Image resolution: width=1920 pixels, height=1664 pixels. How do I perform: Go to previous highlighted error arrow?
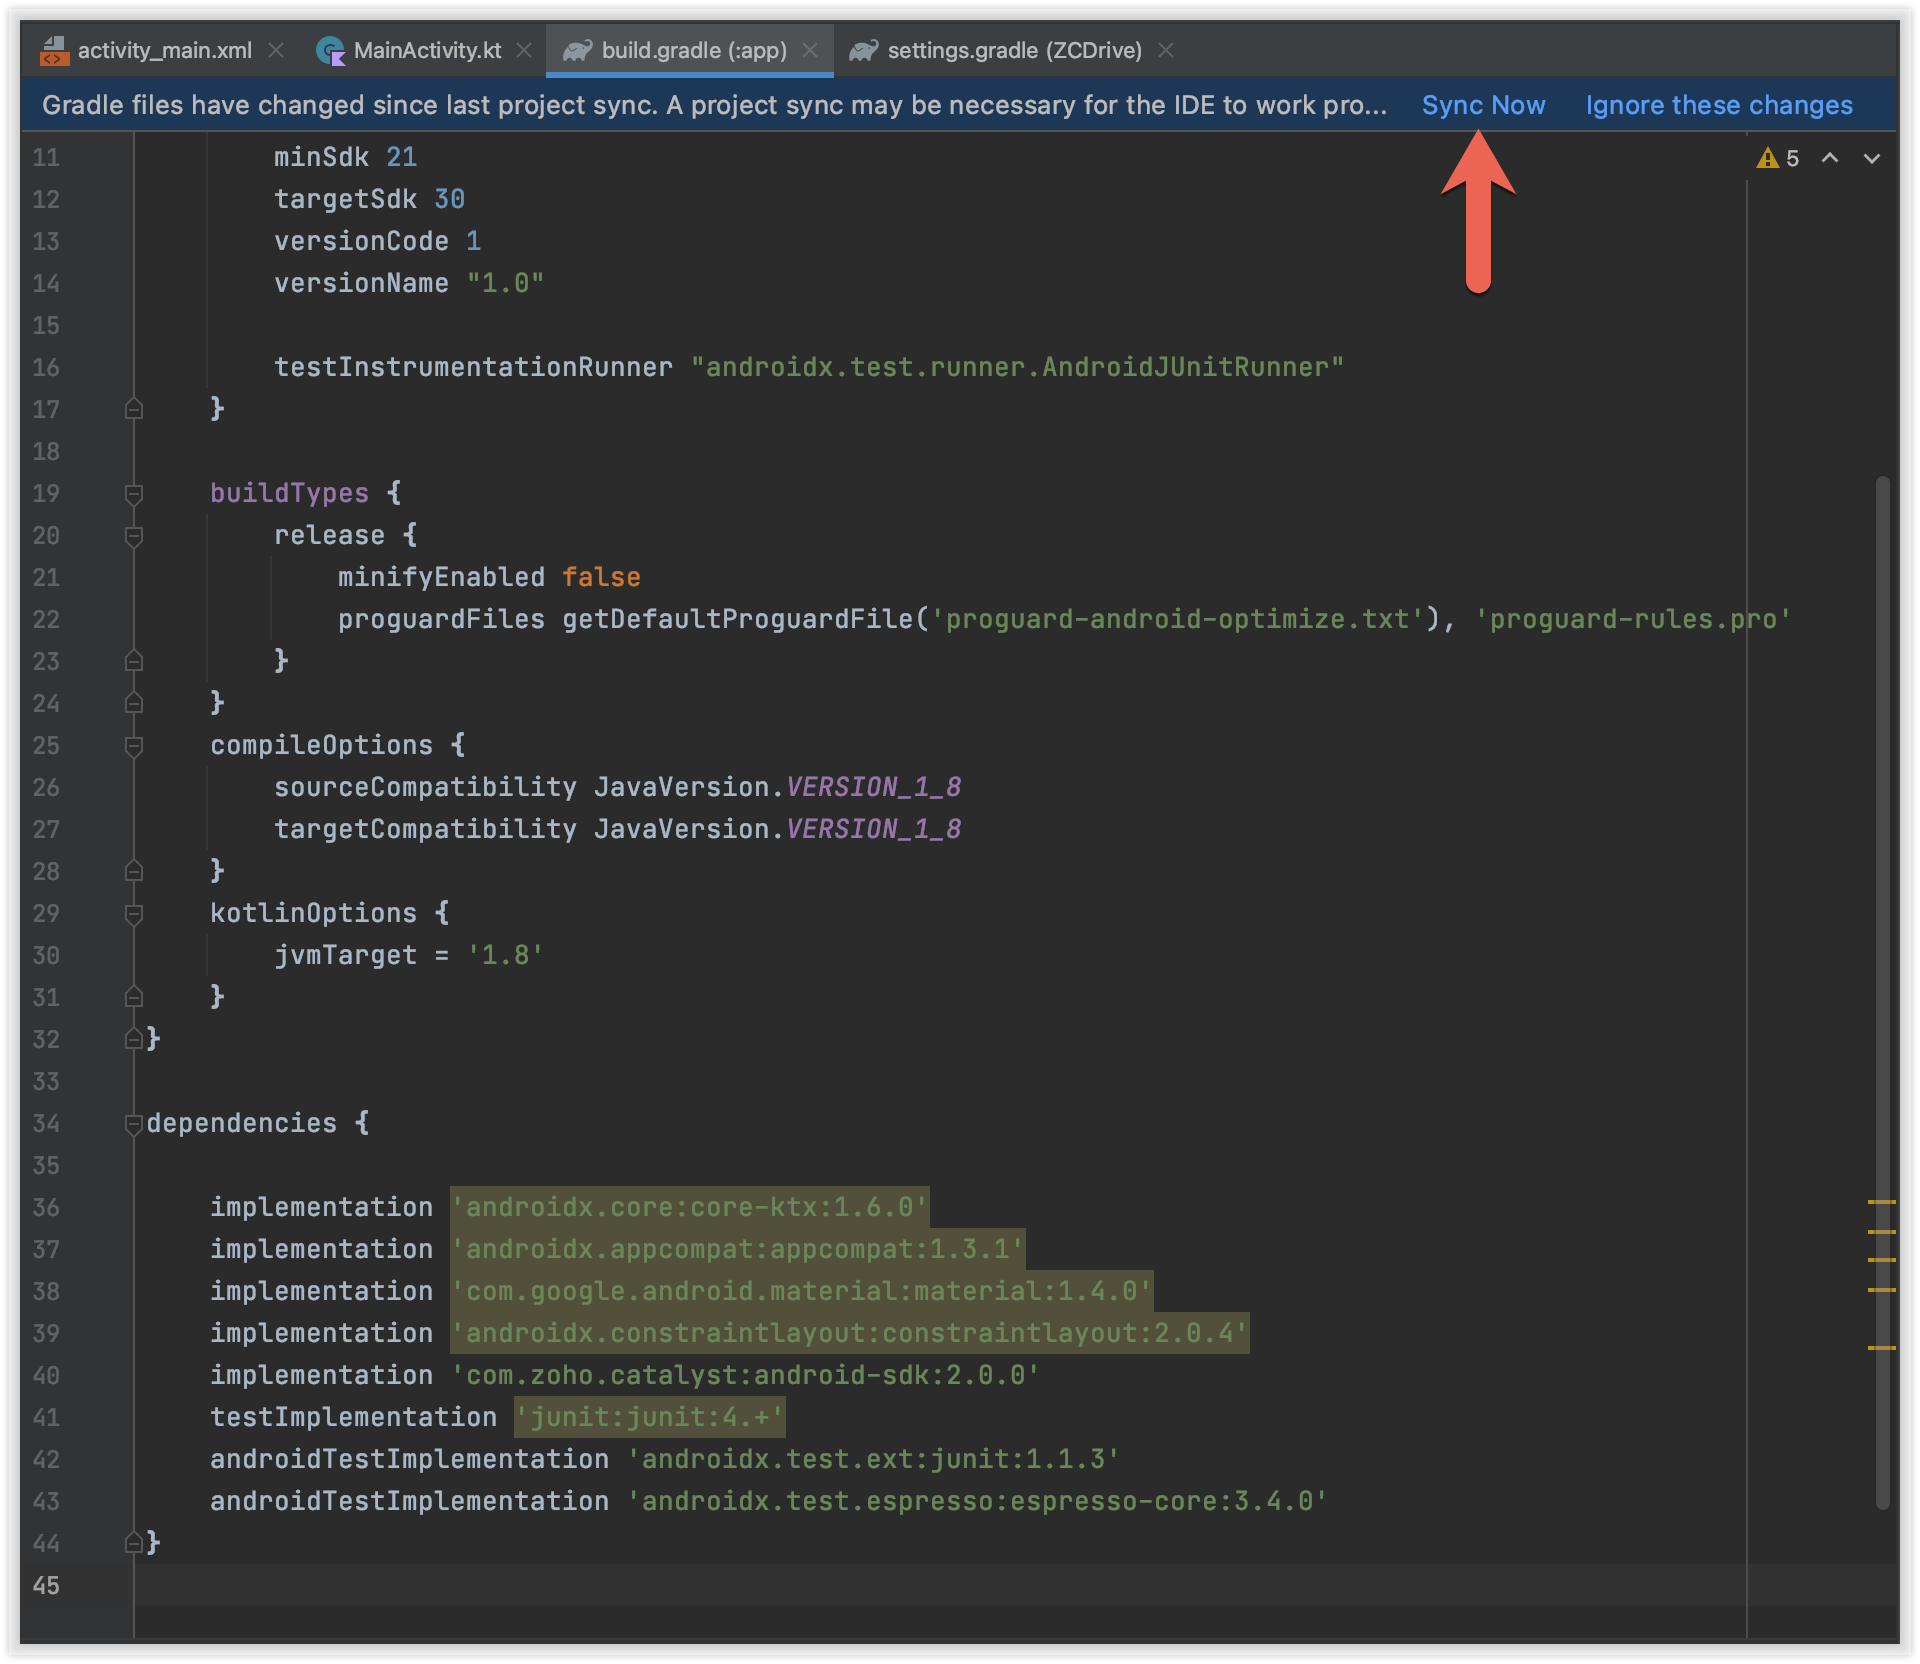[1829, 158]
